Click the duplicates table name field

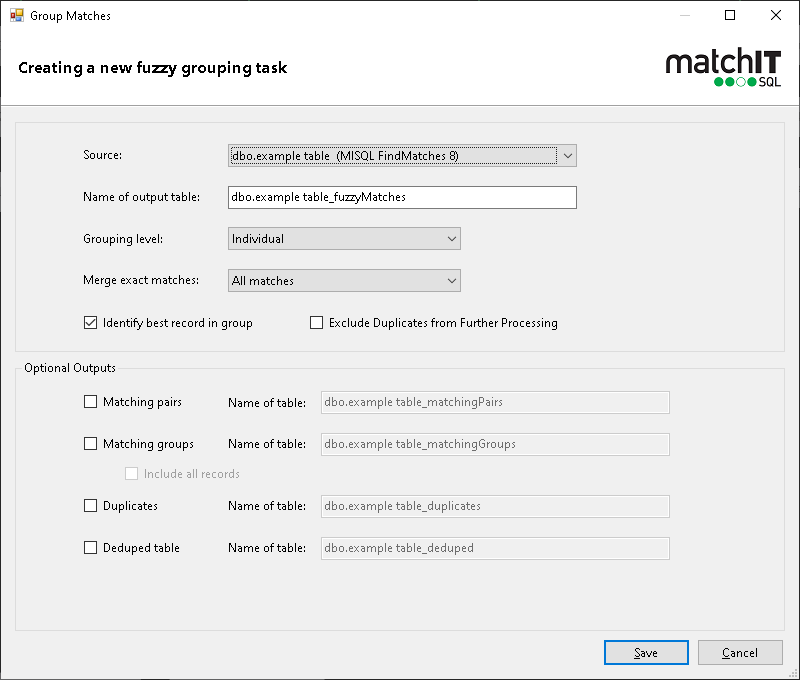[x=495, y=506]
